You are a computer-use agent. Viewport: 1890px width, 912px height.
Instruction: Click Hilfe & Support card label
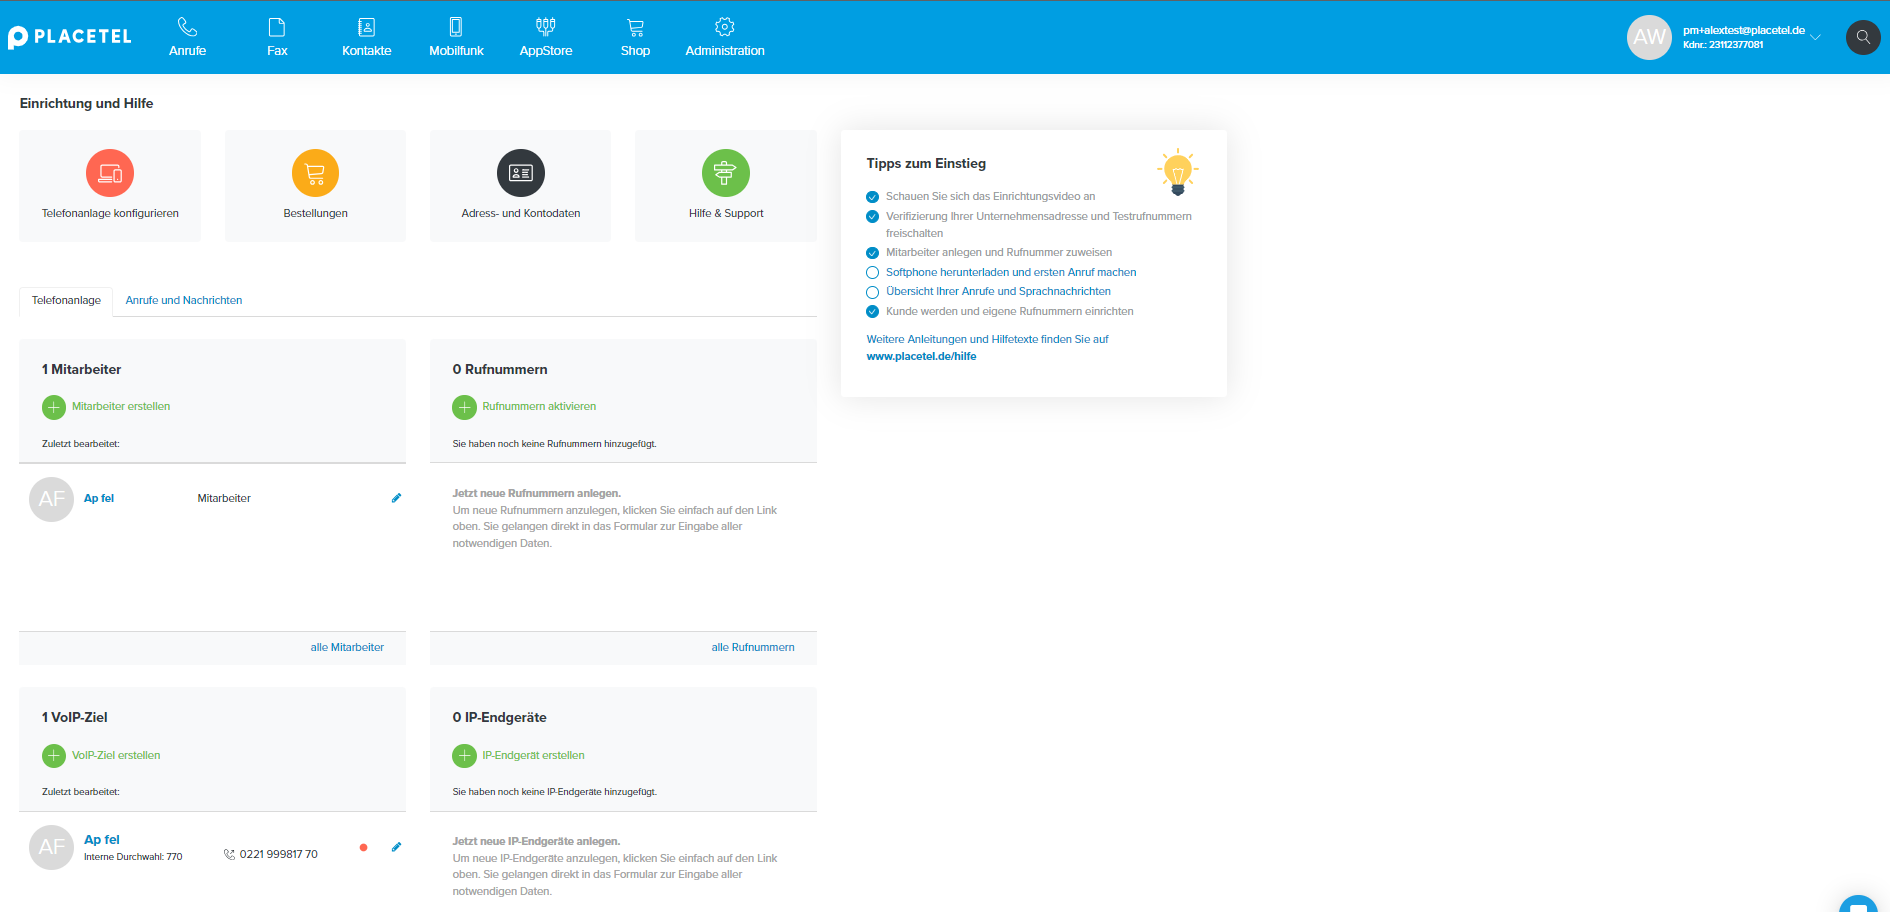(726, 213)
